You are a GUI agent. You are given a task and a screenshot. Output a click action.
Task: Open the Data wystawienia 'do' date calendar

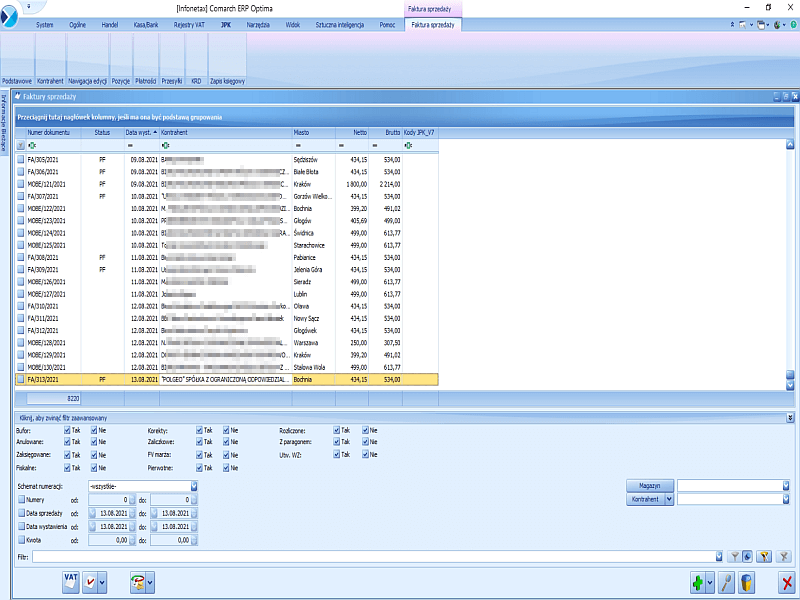155,527
